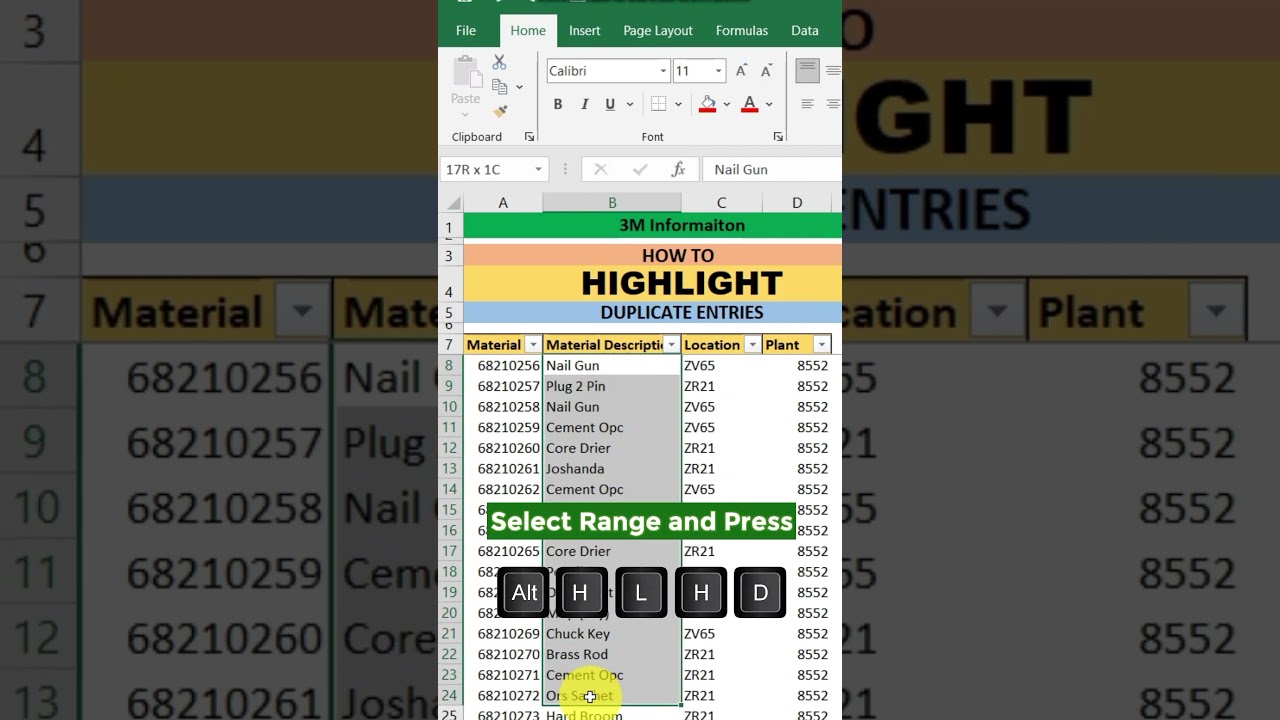Click Material cell 68210262
Image resolution: width=1280 pixels, height=720 pixels.
[x=503, y=490]
